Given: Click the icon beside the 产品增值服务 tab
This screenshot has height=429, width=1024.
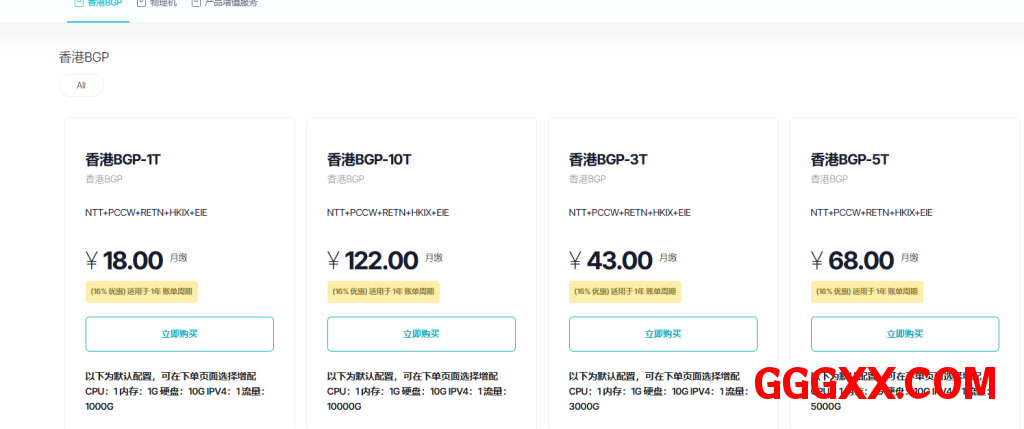Looking at the screenshot, I should (196, 3).
